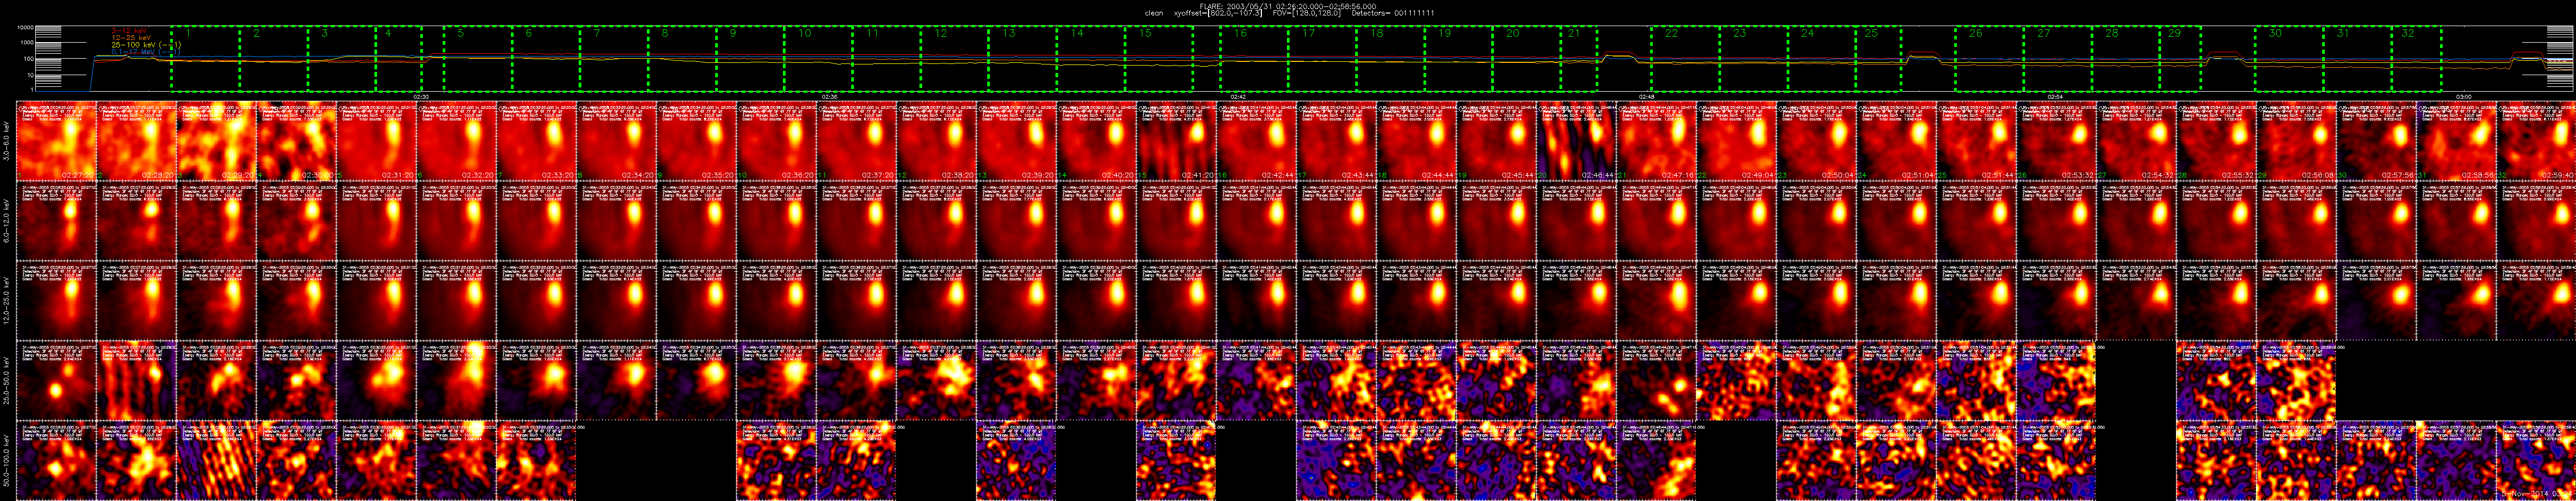Click the 'Detectors= 001111111' header text
The width and height of the screenshot is (2576, 501).
click(1392, 13)
